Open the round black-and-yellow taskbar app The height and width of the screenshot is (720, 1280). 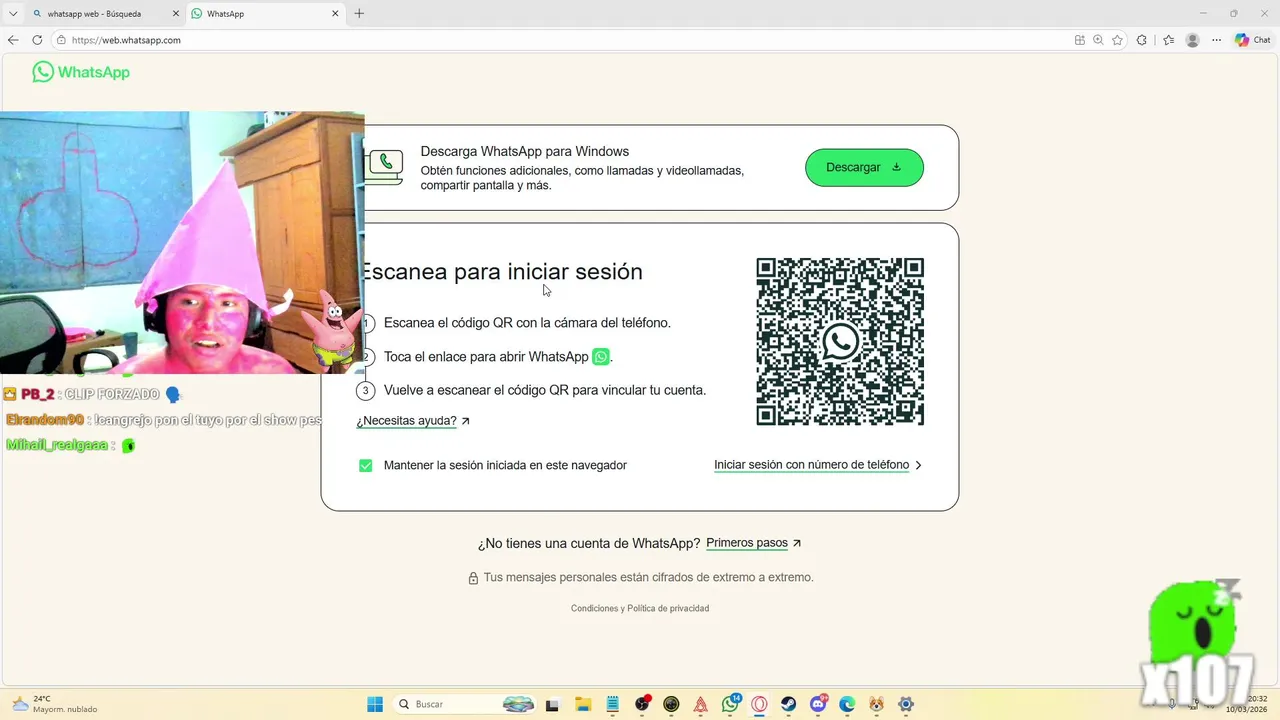[671, 704]
